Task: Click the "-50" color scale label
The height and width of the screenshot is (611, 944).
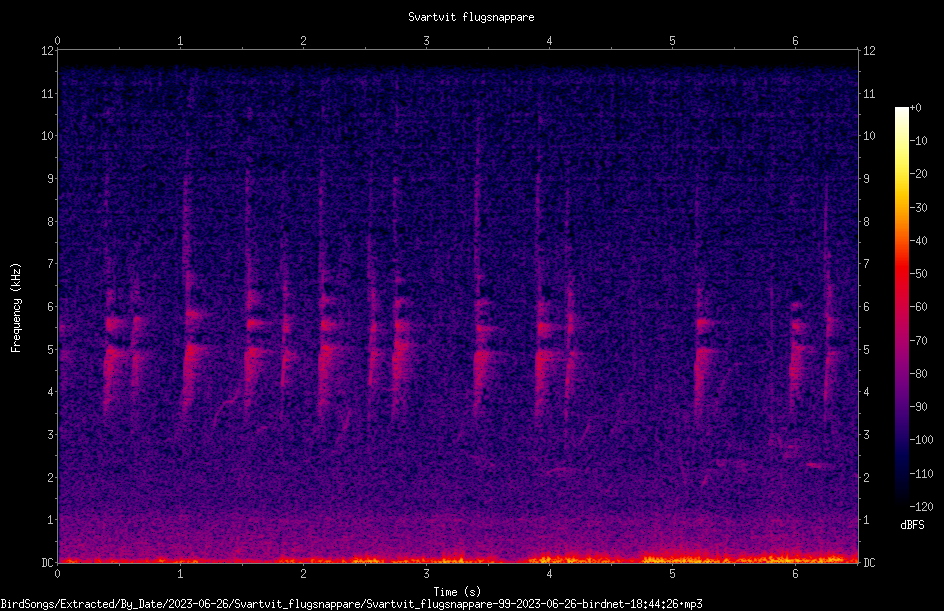Action: [x=918, y=274]
